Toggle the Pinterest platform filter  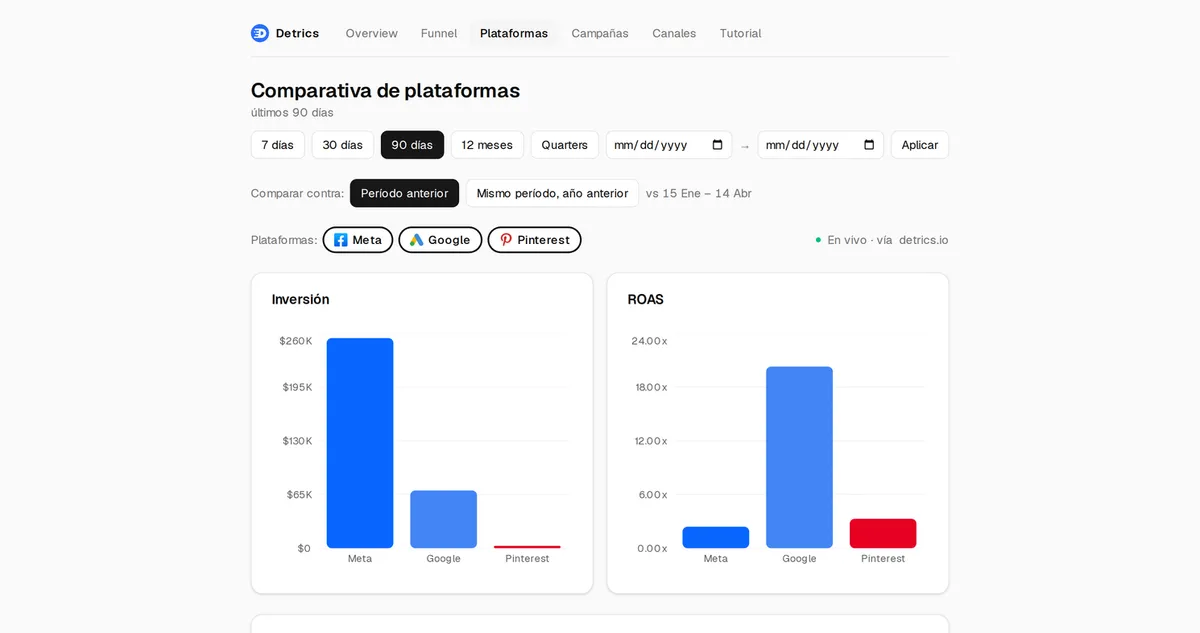click(x=534, y=240)
